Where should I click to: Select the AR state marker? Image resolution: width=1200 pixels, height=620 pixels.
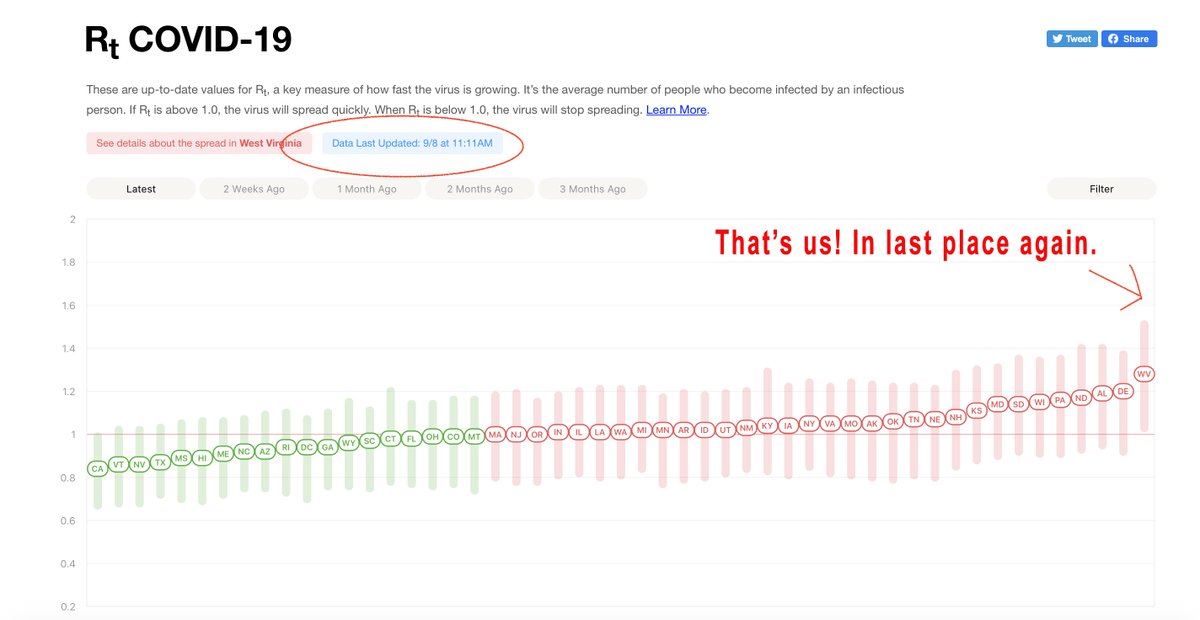click(684, 430)
